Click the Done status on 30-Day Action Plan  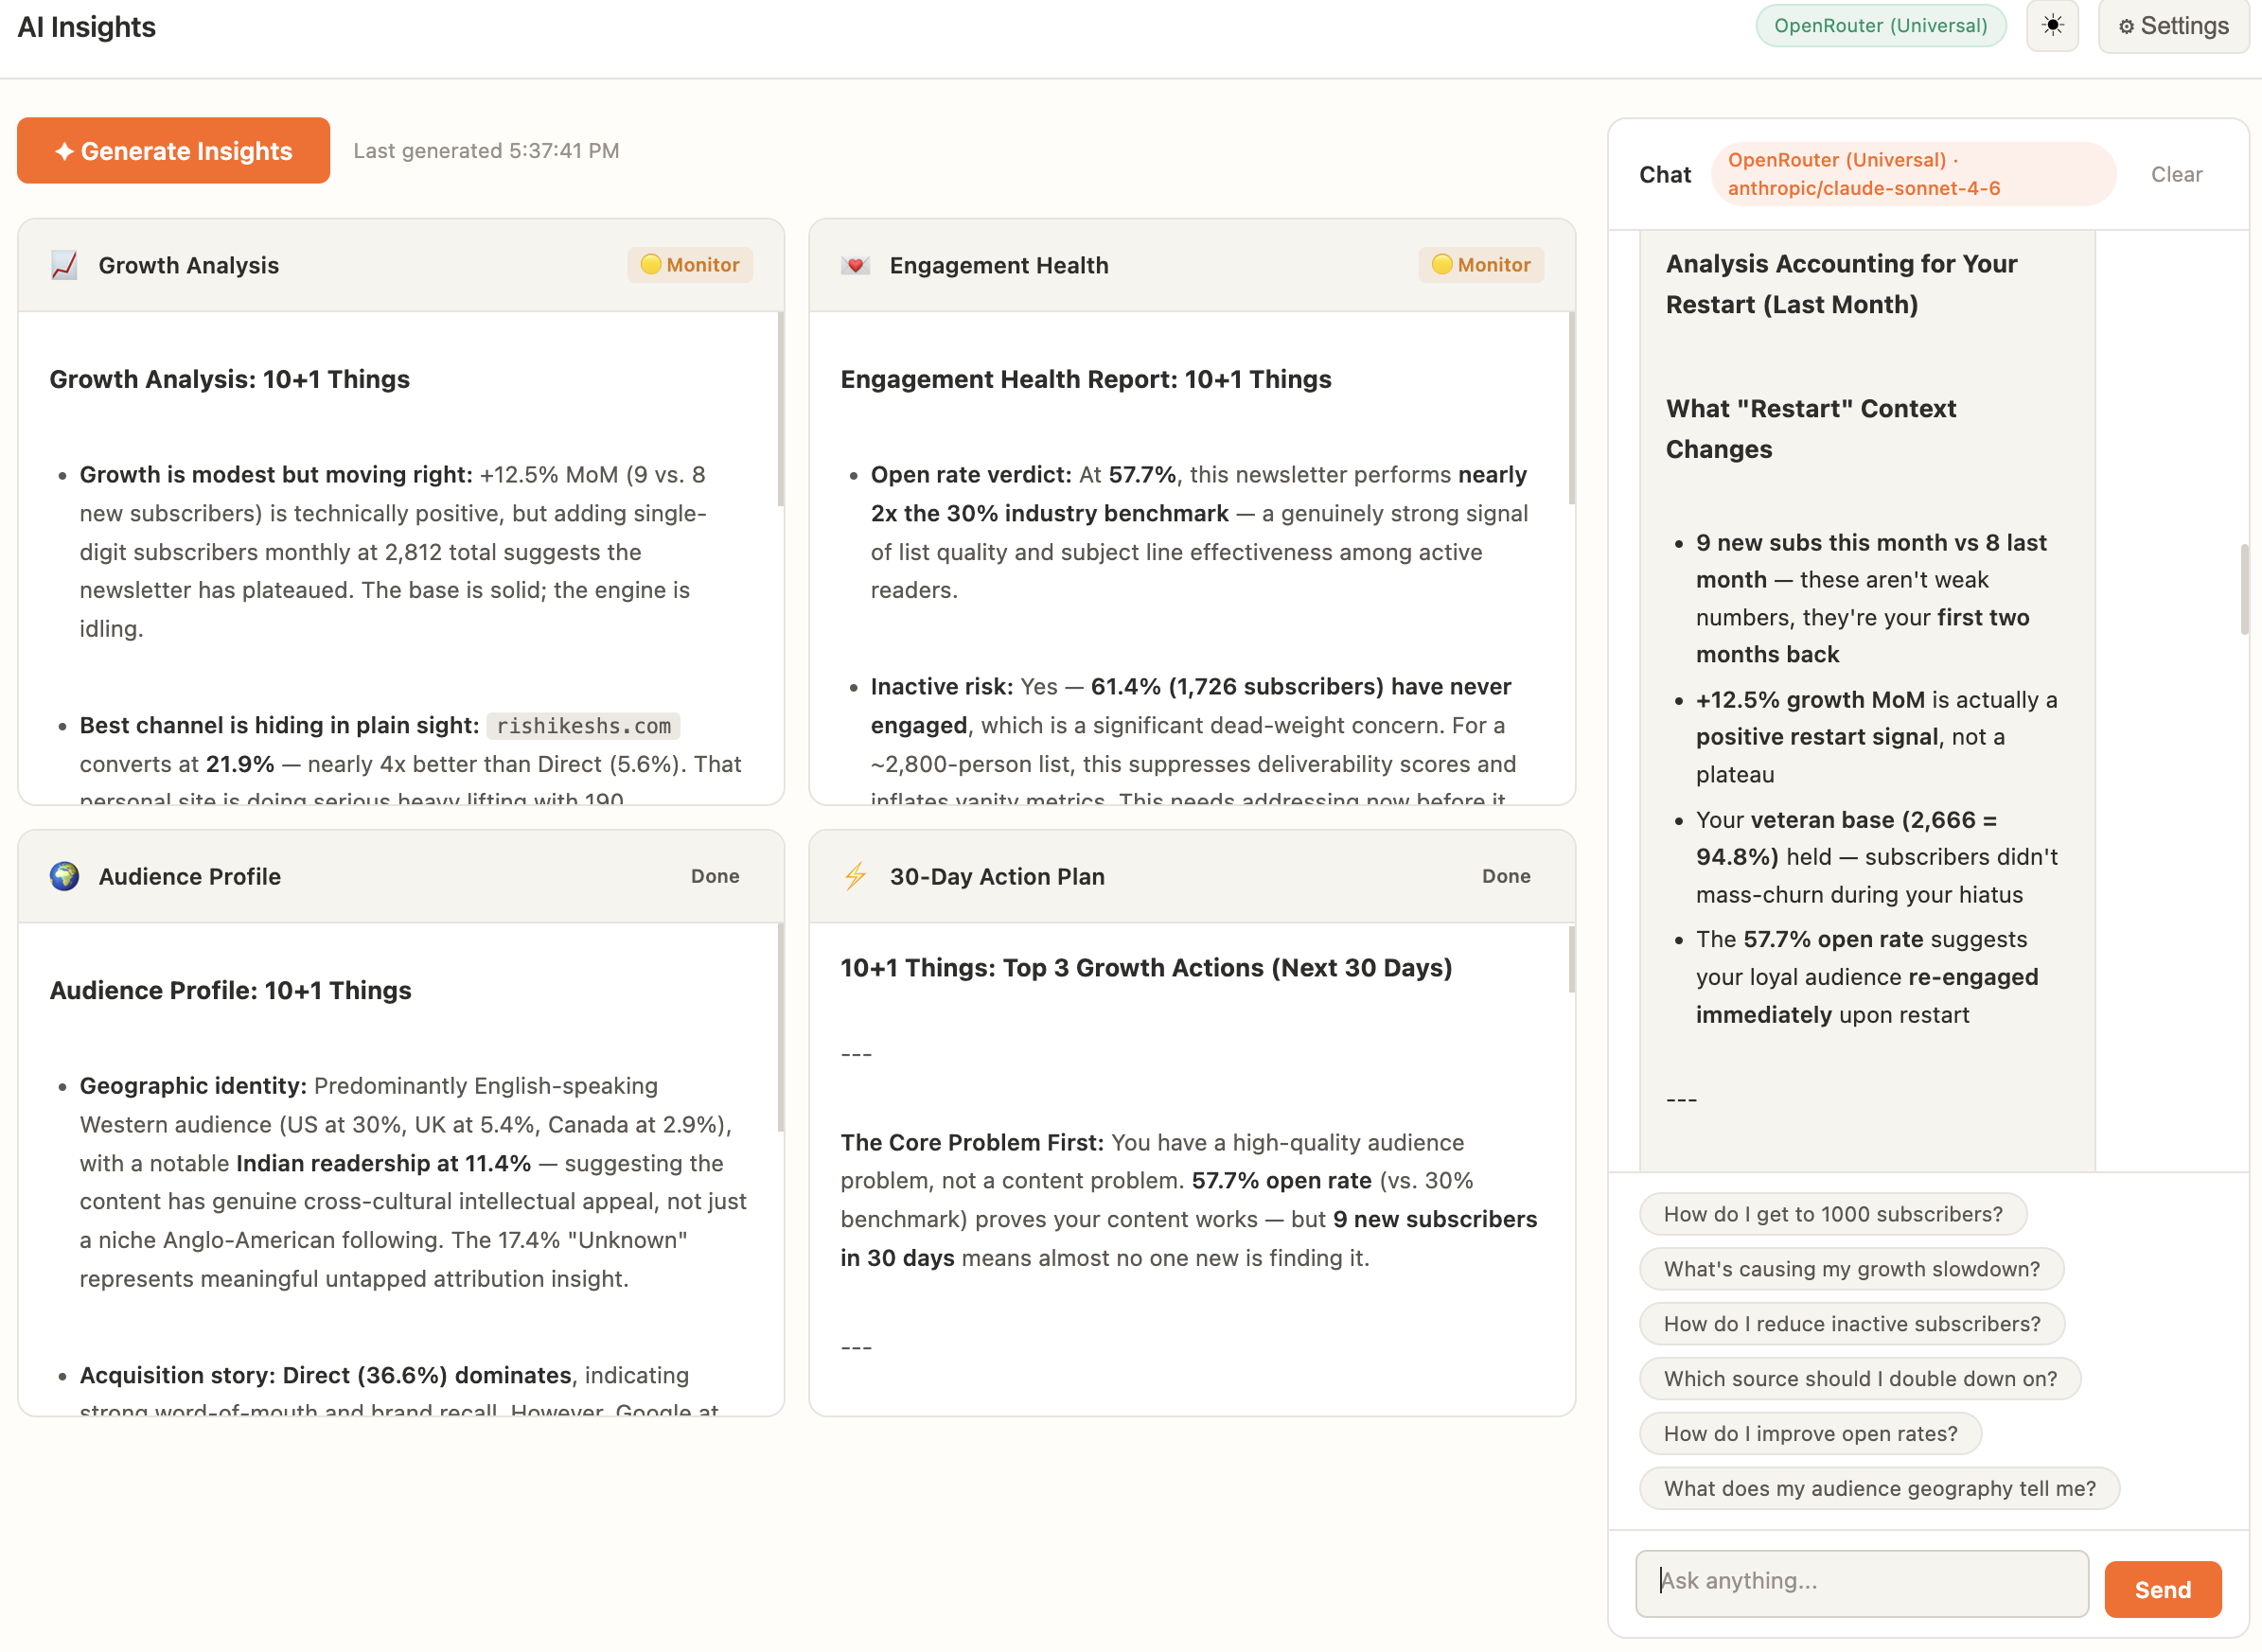tap(1506, 876)
